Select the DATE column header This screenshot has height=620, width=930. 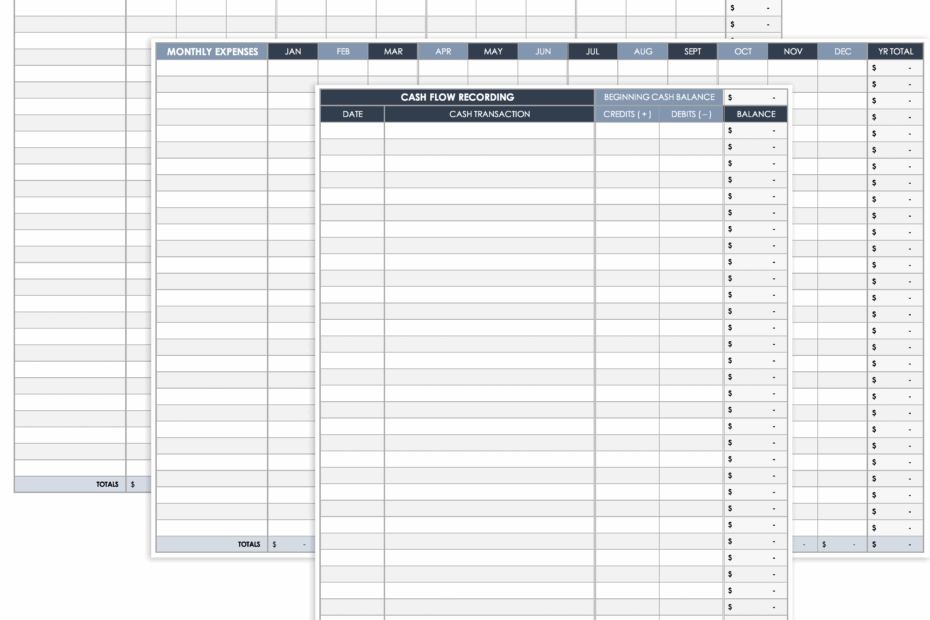pos(352,114)
